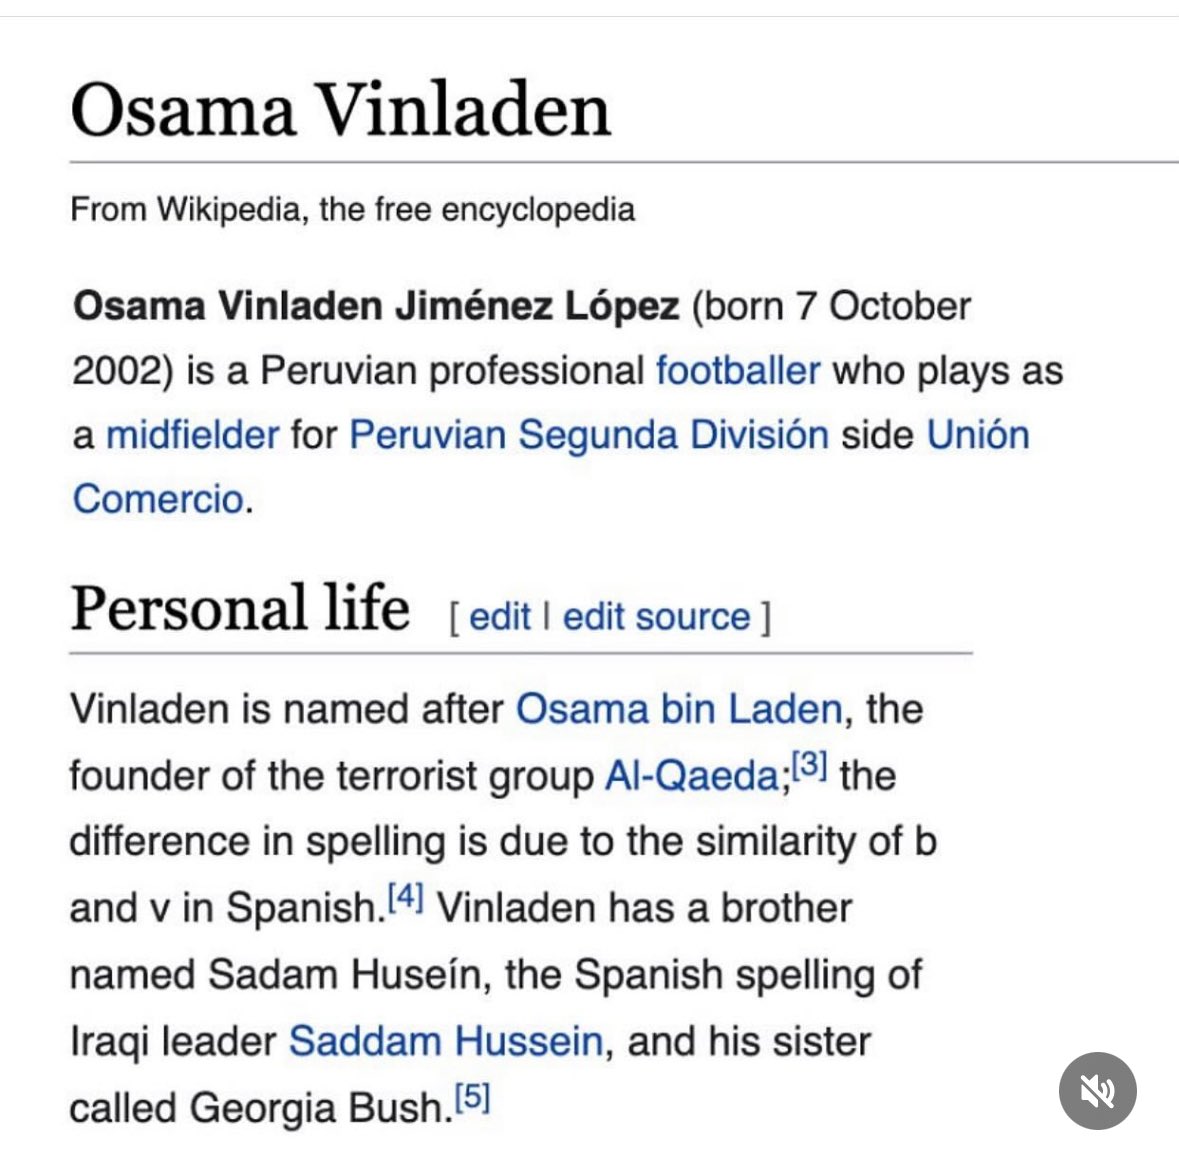Open the Saddam Hussein article link
Image resolution: width=1179 pixels, height=1169 pixels.
click(446, 1041)
